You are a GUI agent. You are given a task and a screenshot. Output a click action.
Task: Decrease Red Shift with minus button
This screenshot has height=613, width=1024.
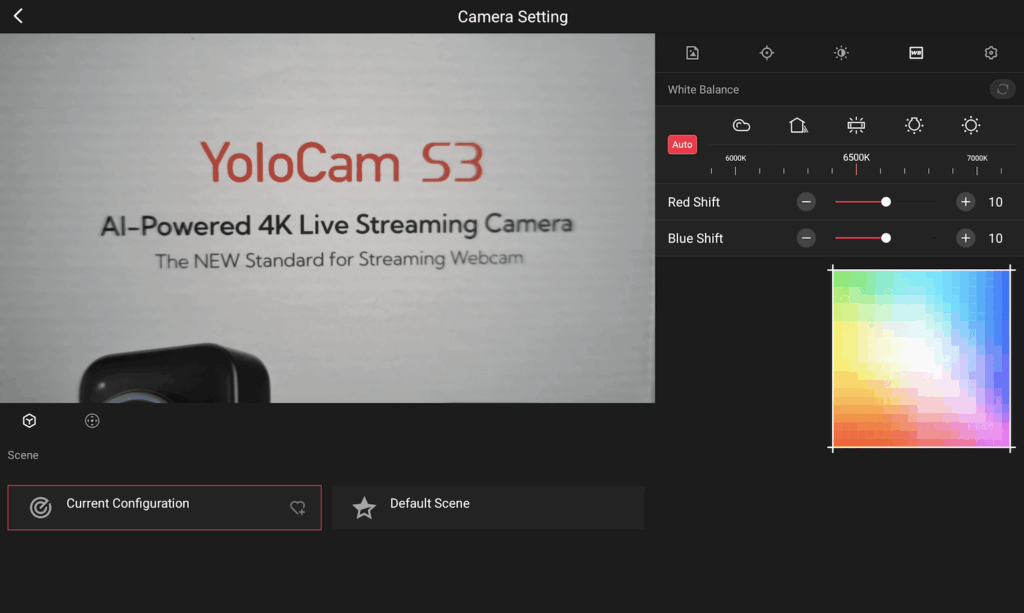coord(806,202)
